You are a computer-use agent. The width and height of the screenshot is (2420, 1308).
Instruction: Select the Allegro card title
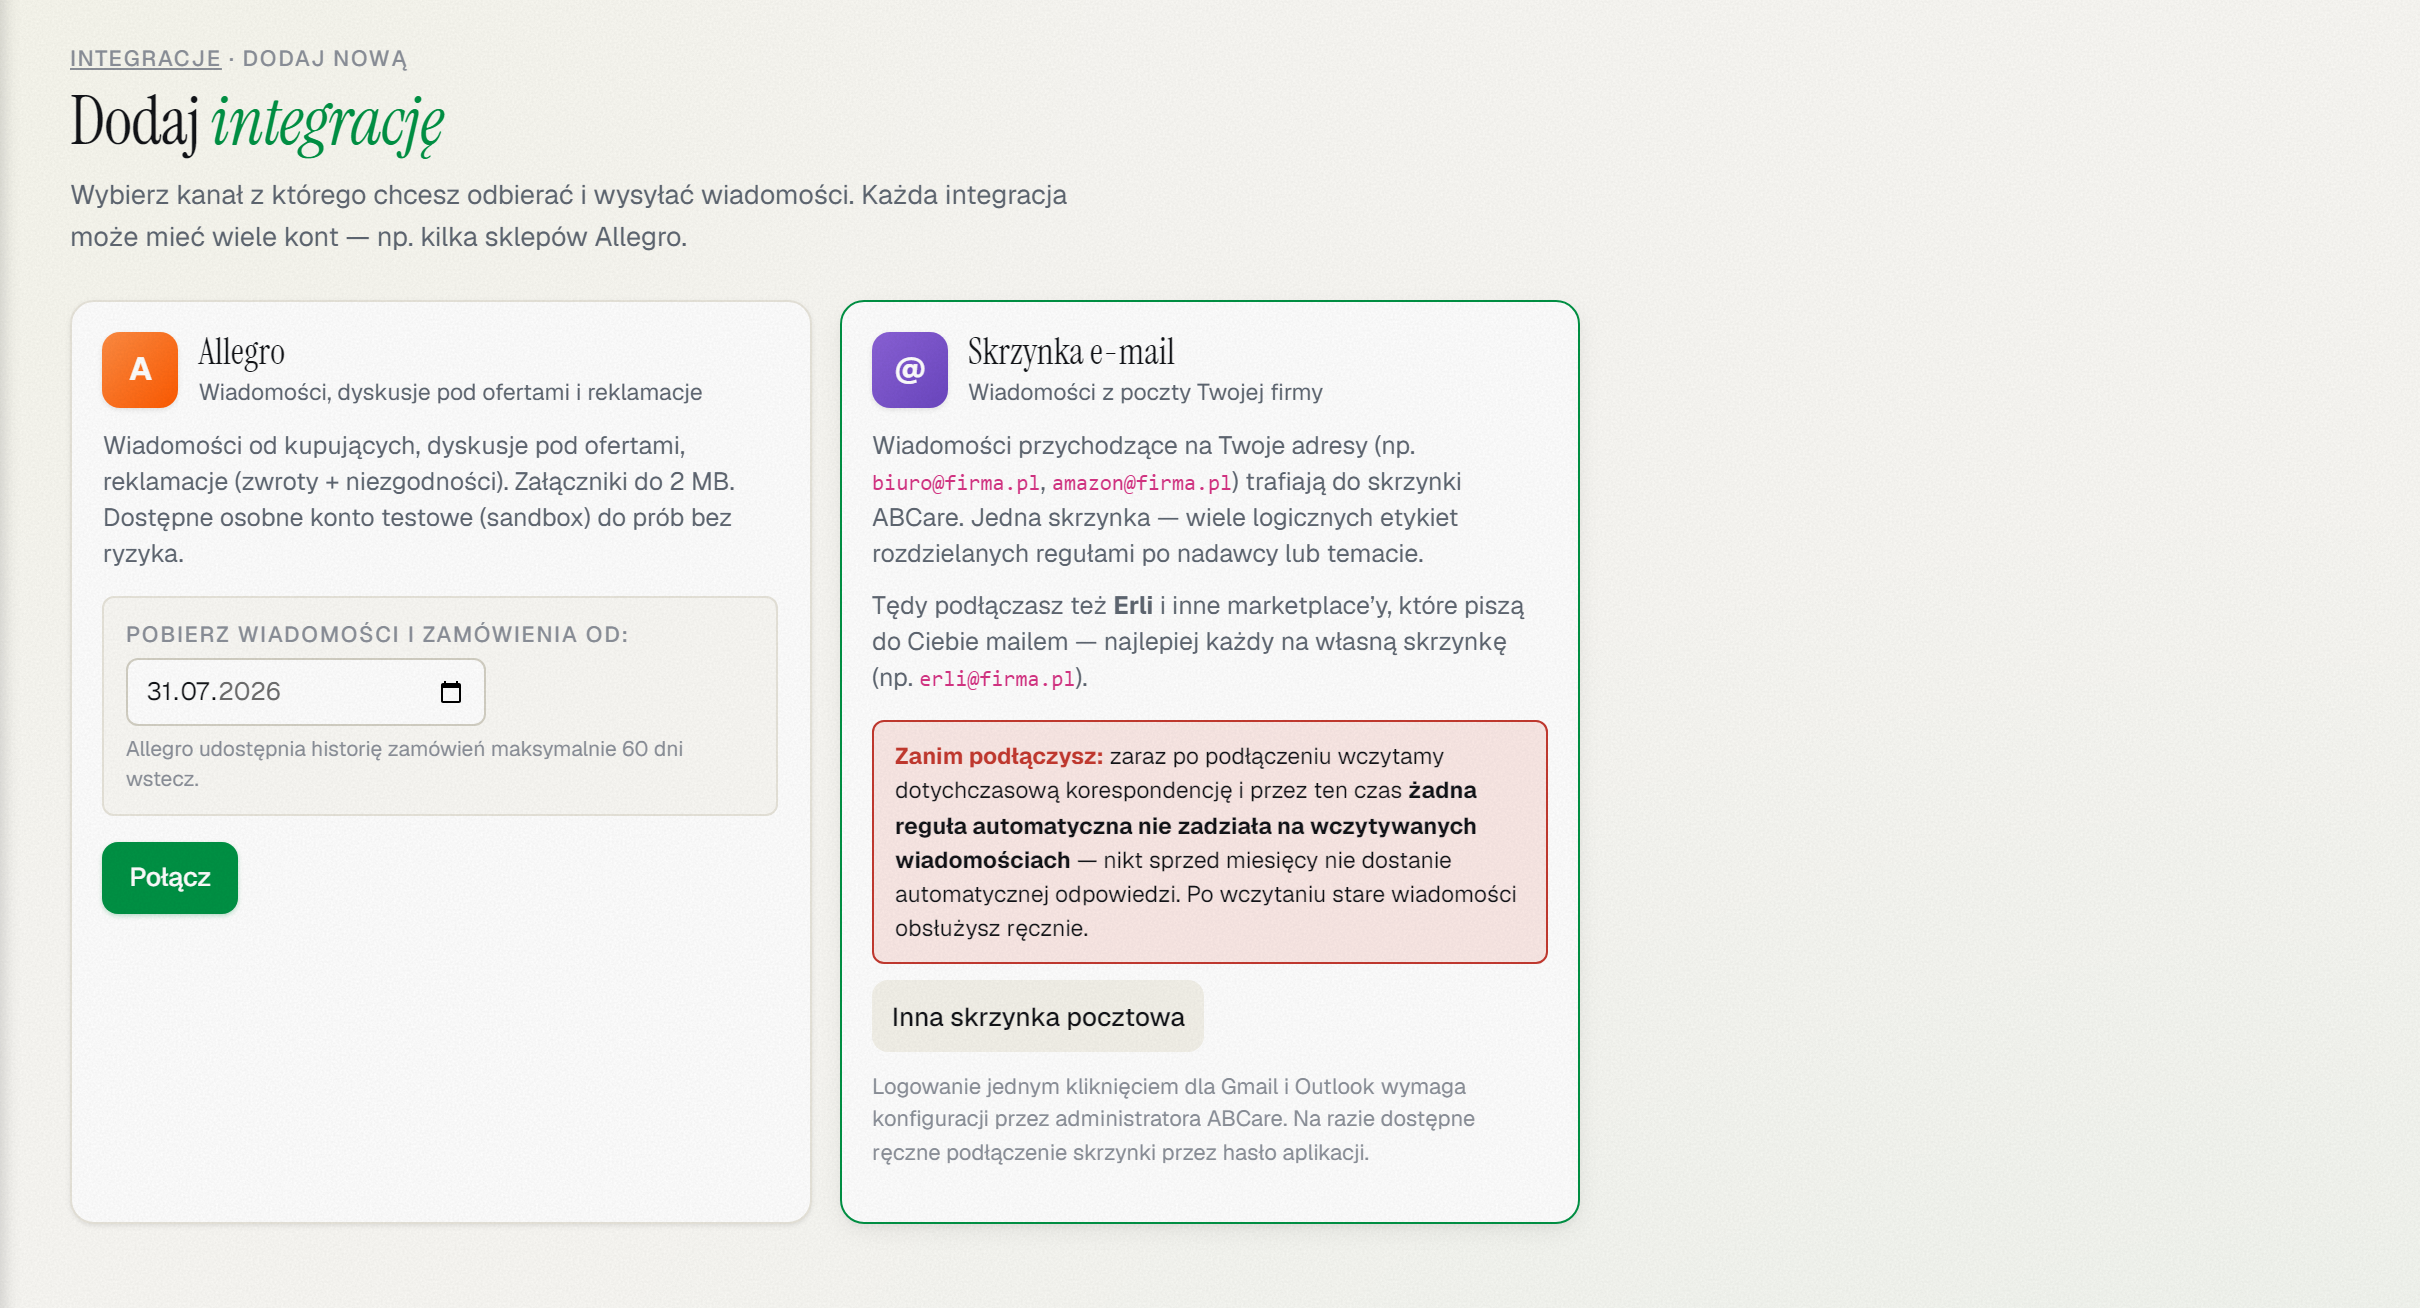242,352
